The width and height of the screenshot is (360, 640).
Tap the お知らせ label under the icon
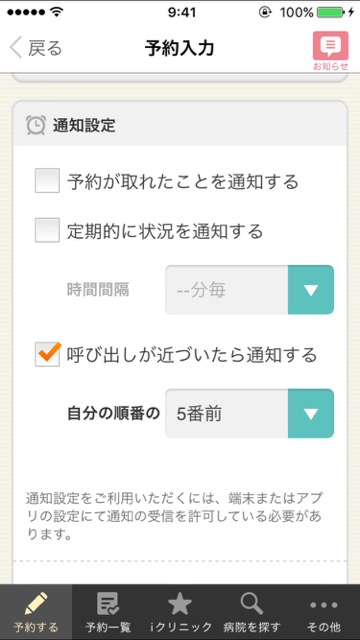(331, 66)
